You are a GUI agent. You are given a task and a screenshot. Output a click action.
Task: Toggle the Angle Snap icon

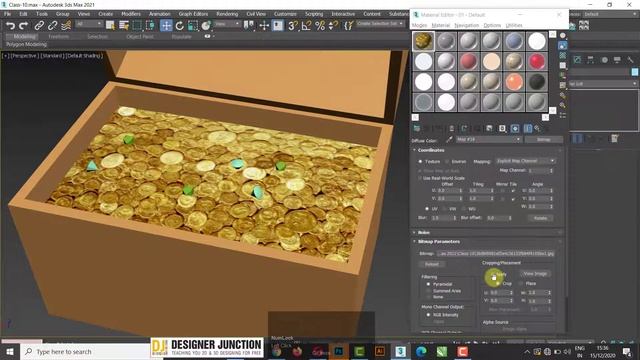306,26
